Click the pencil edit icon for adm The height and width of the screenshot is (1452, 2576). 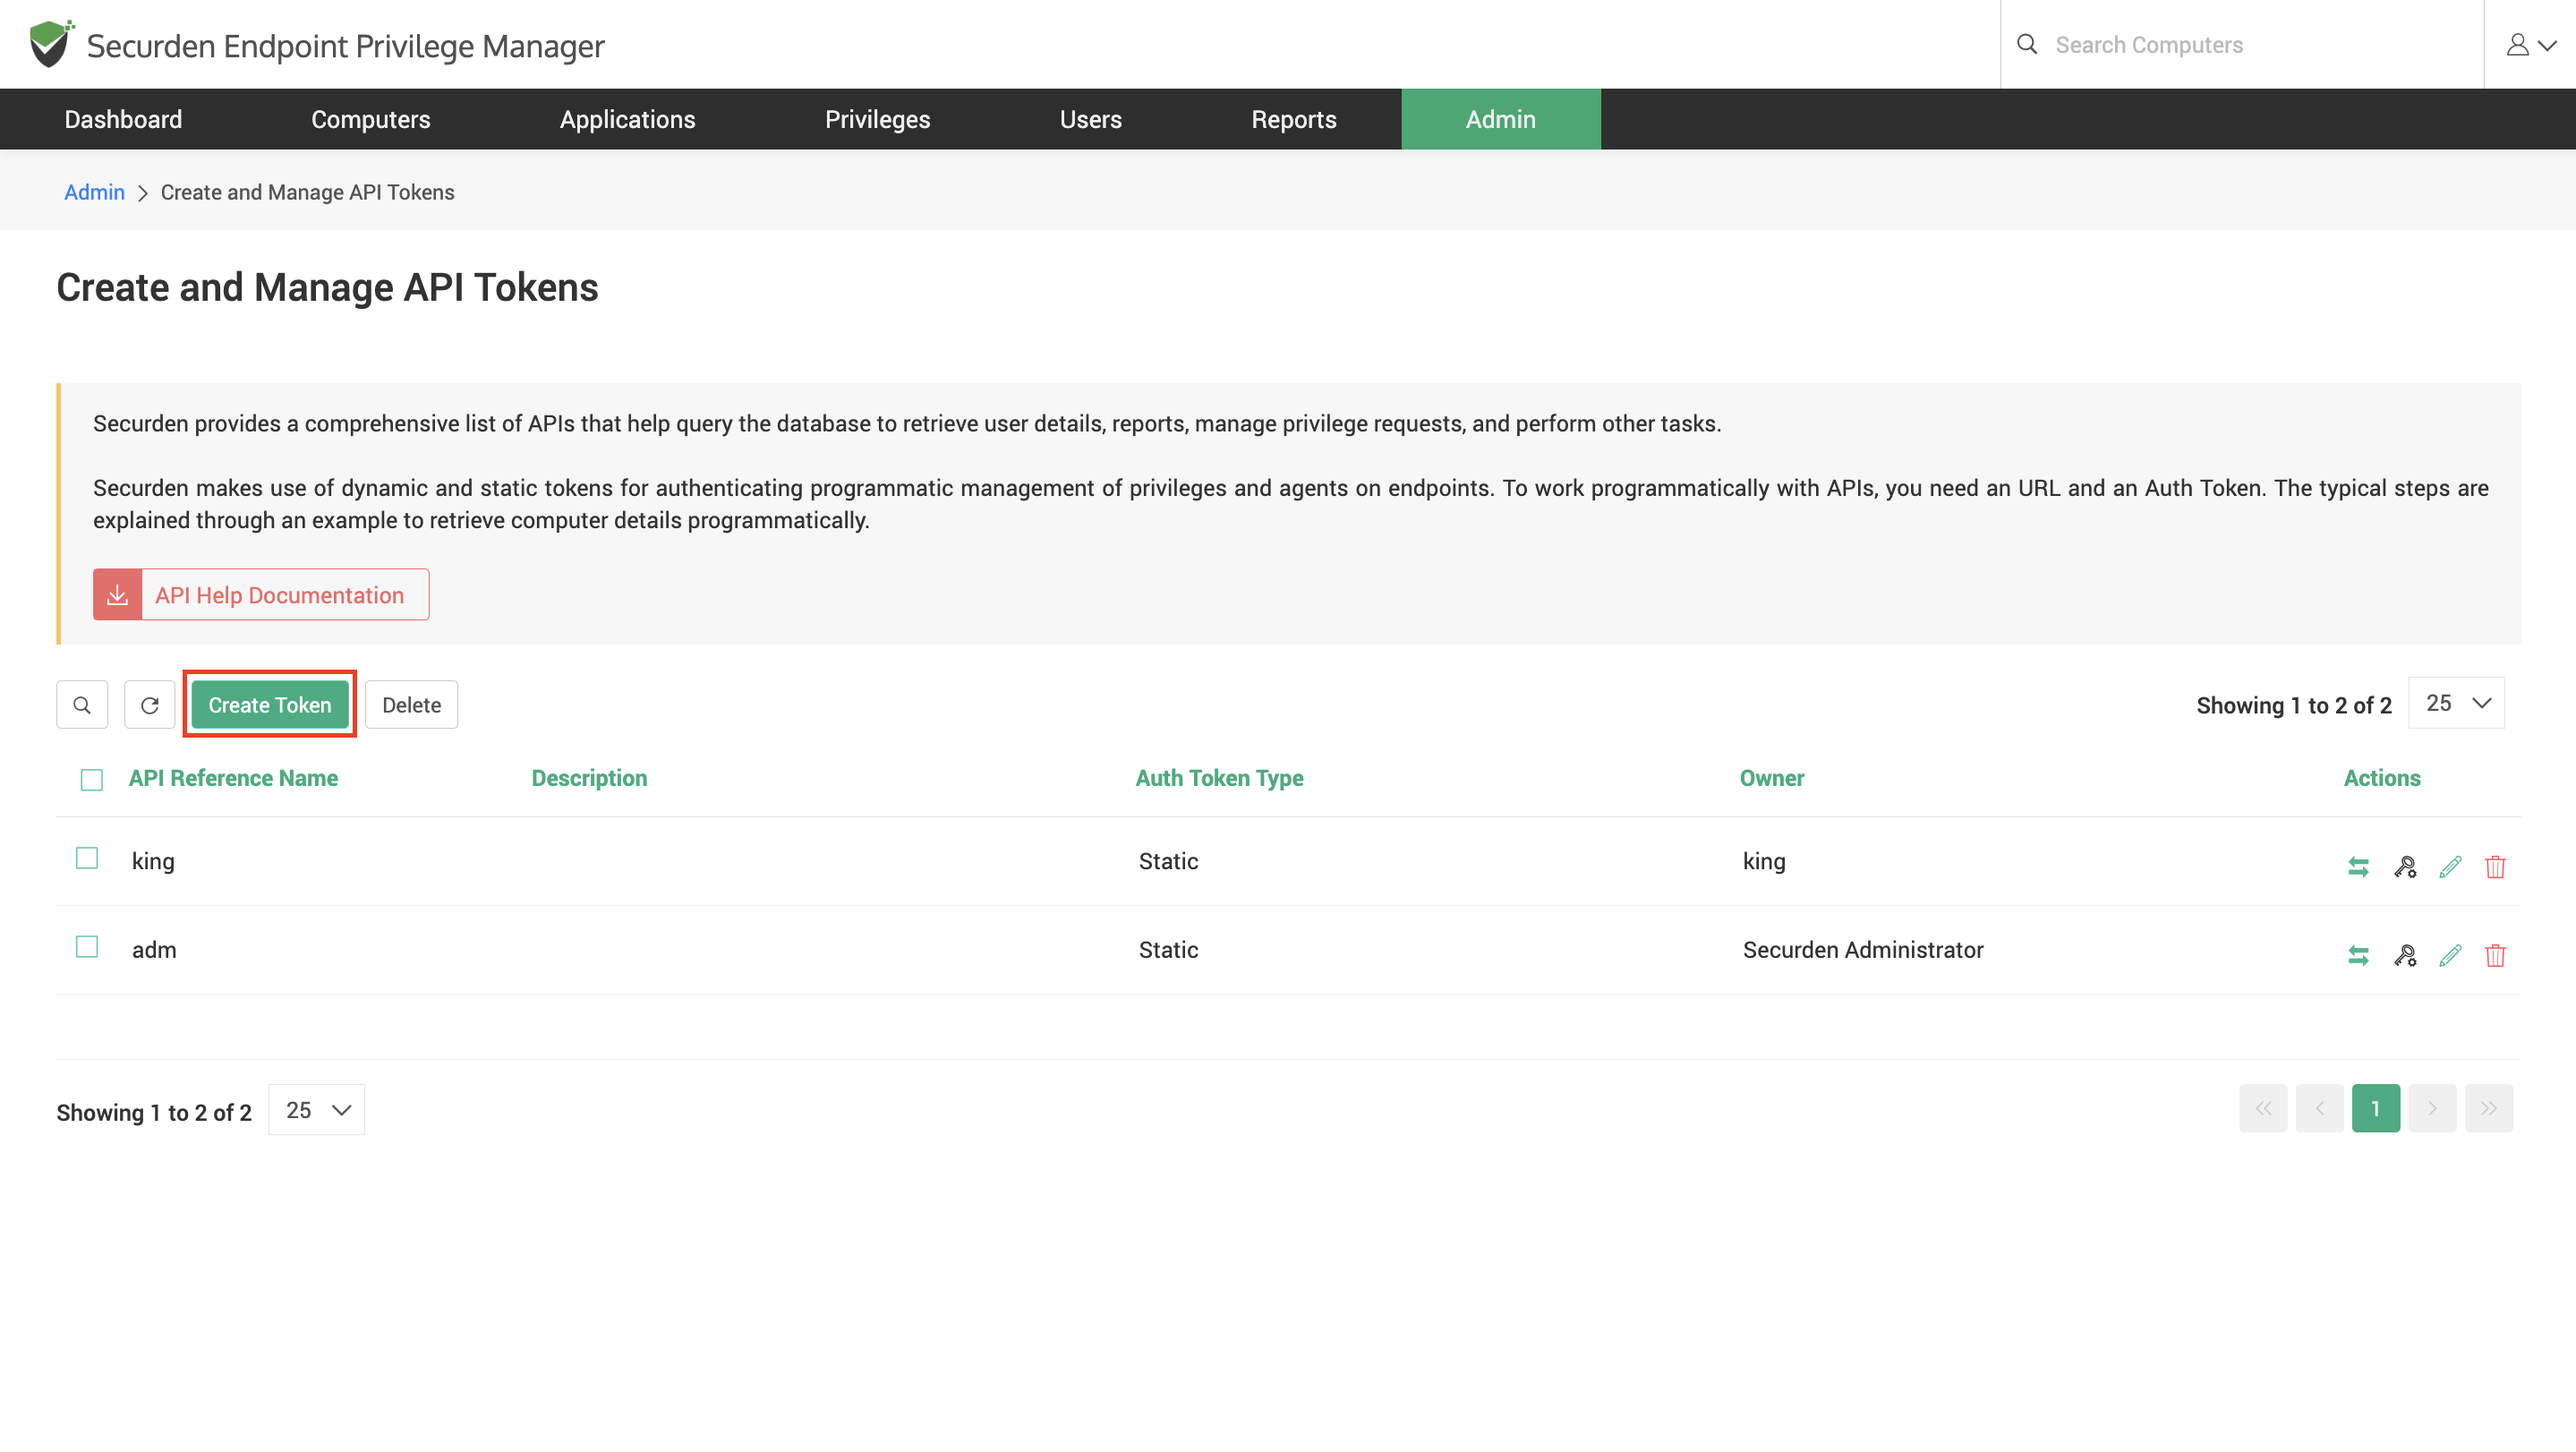pyautogui.click(x=2450, y=956)
